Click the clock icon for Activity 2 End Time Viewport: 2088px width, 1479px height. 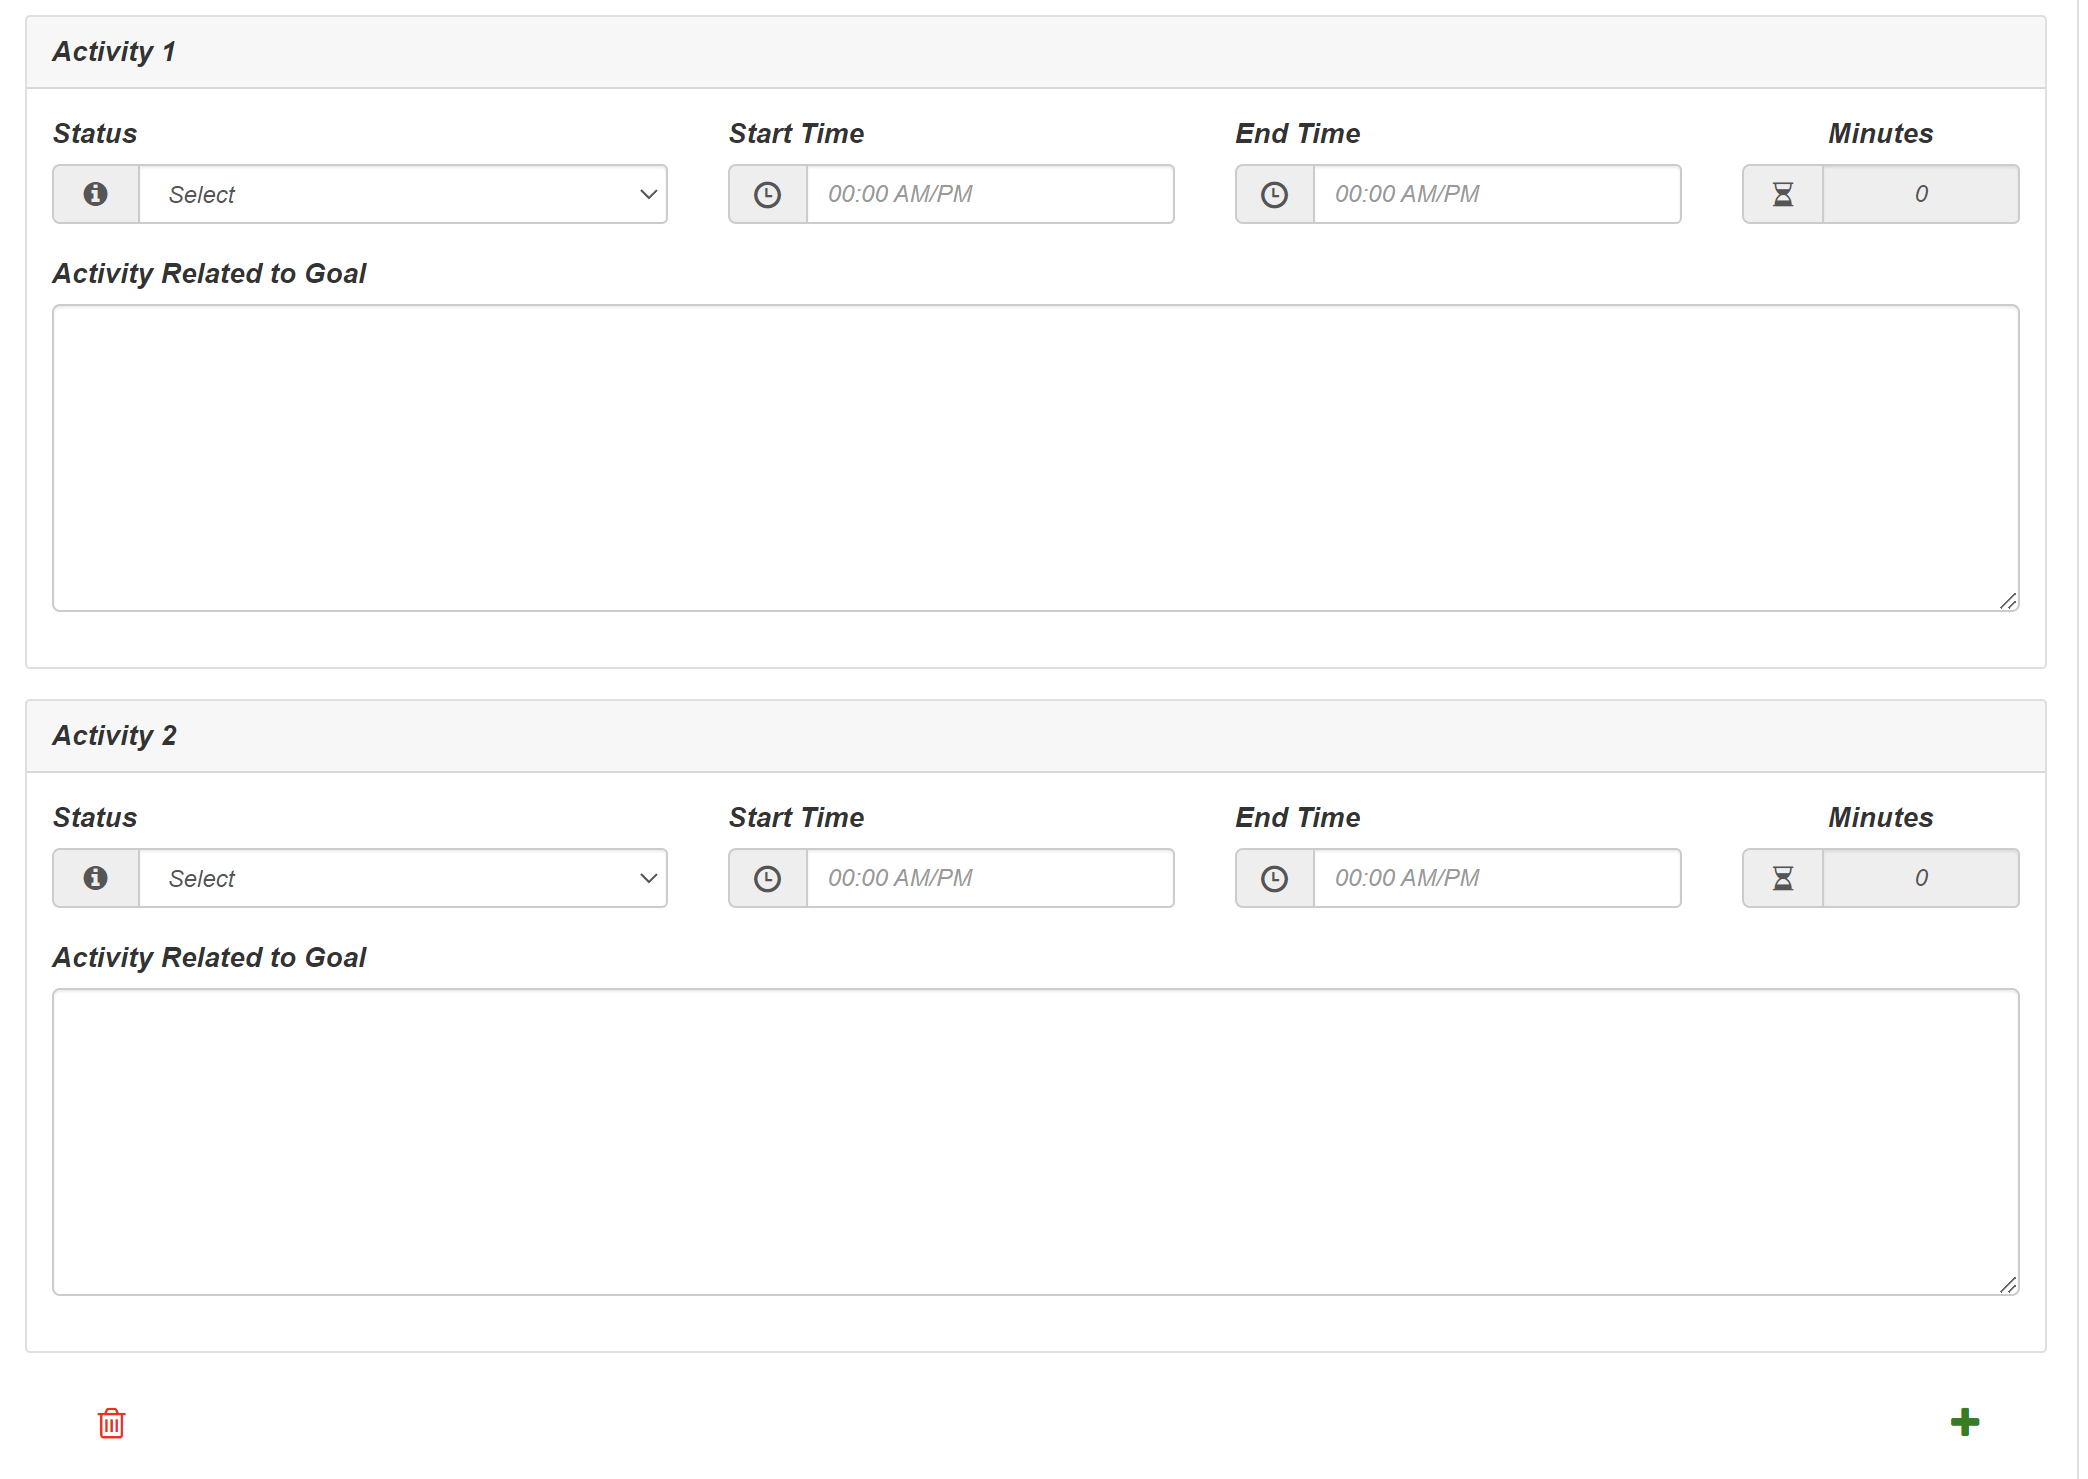pos(1272,878)
